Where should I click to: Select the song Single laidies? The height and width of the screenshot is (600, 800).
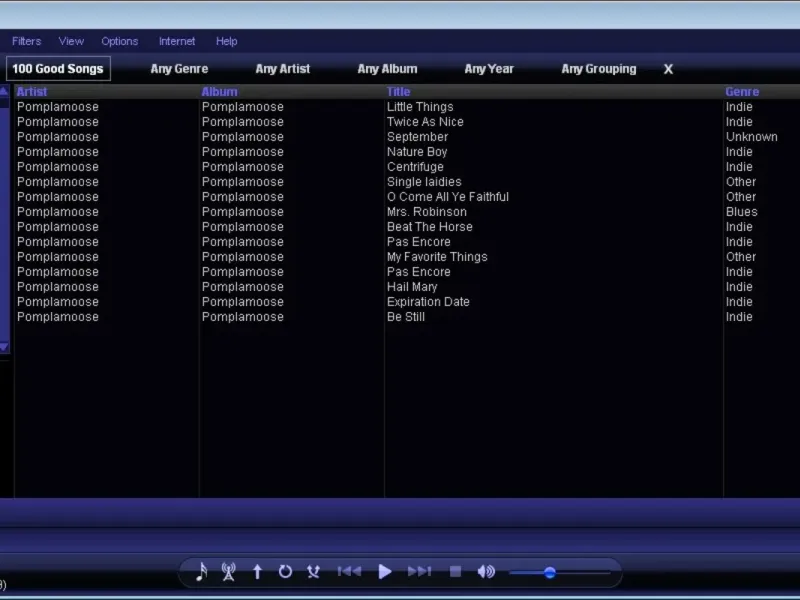click(424, 182)
